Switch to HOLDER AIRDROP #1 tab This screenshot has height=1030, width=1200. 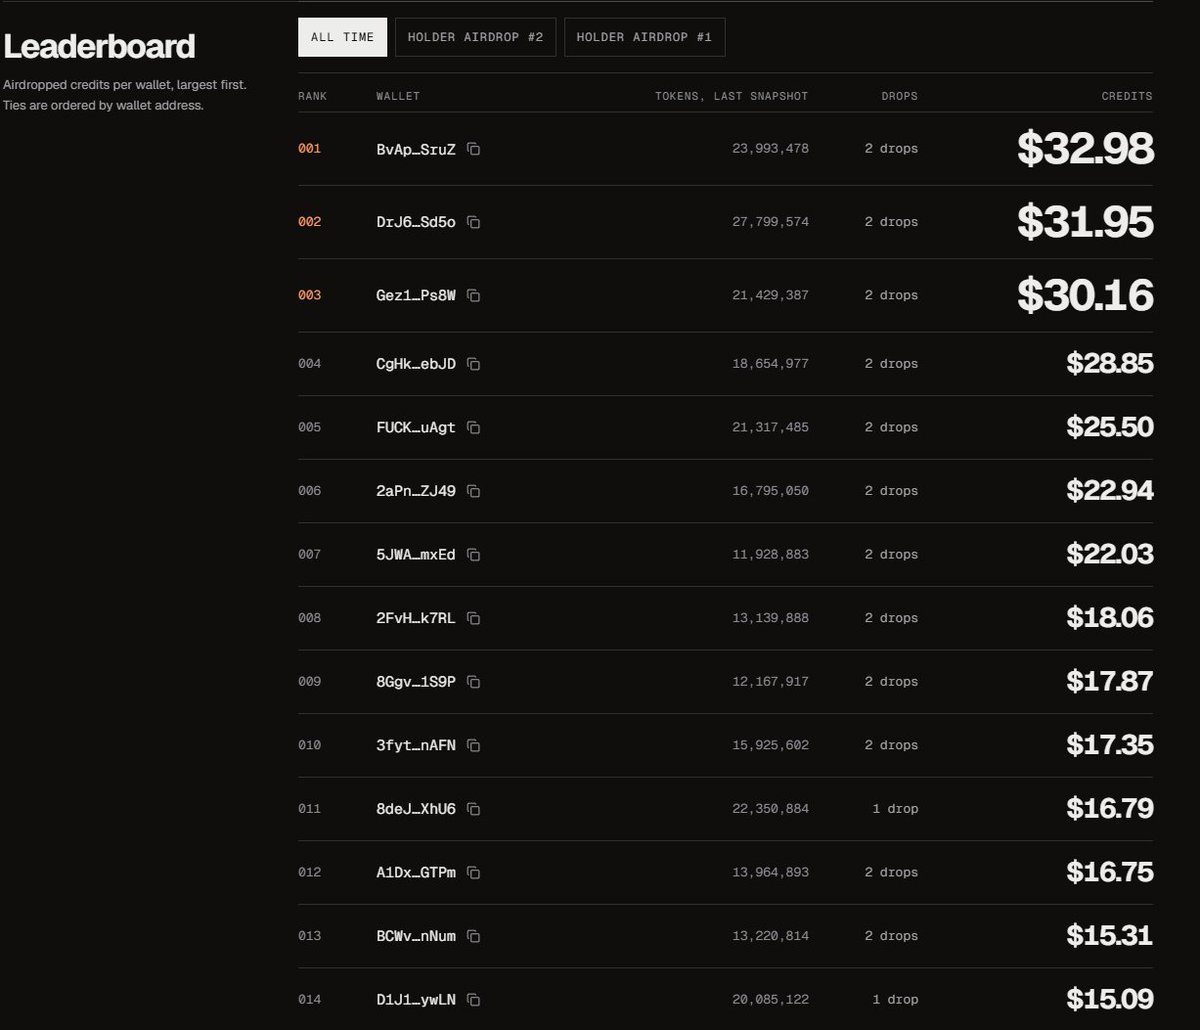pos(644,37)
